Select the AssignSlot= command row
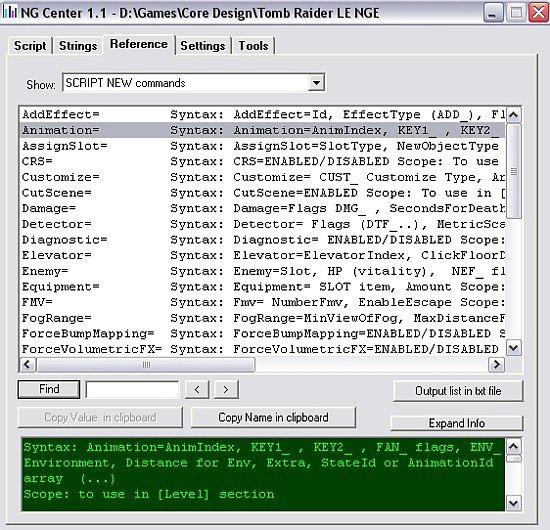This screenshot has height=530, width=550. click(x=263, y=146)
